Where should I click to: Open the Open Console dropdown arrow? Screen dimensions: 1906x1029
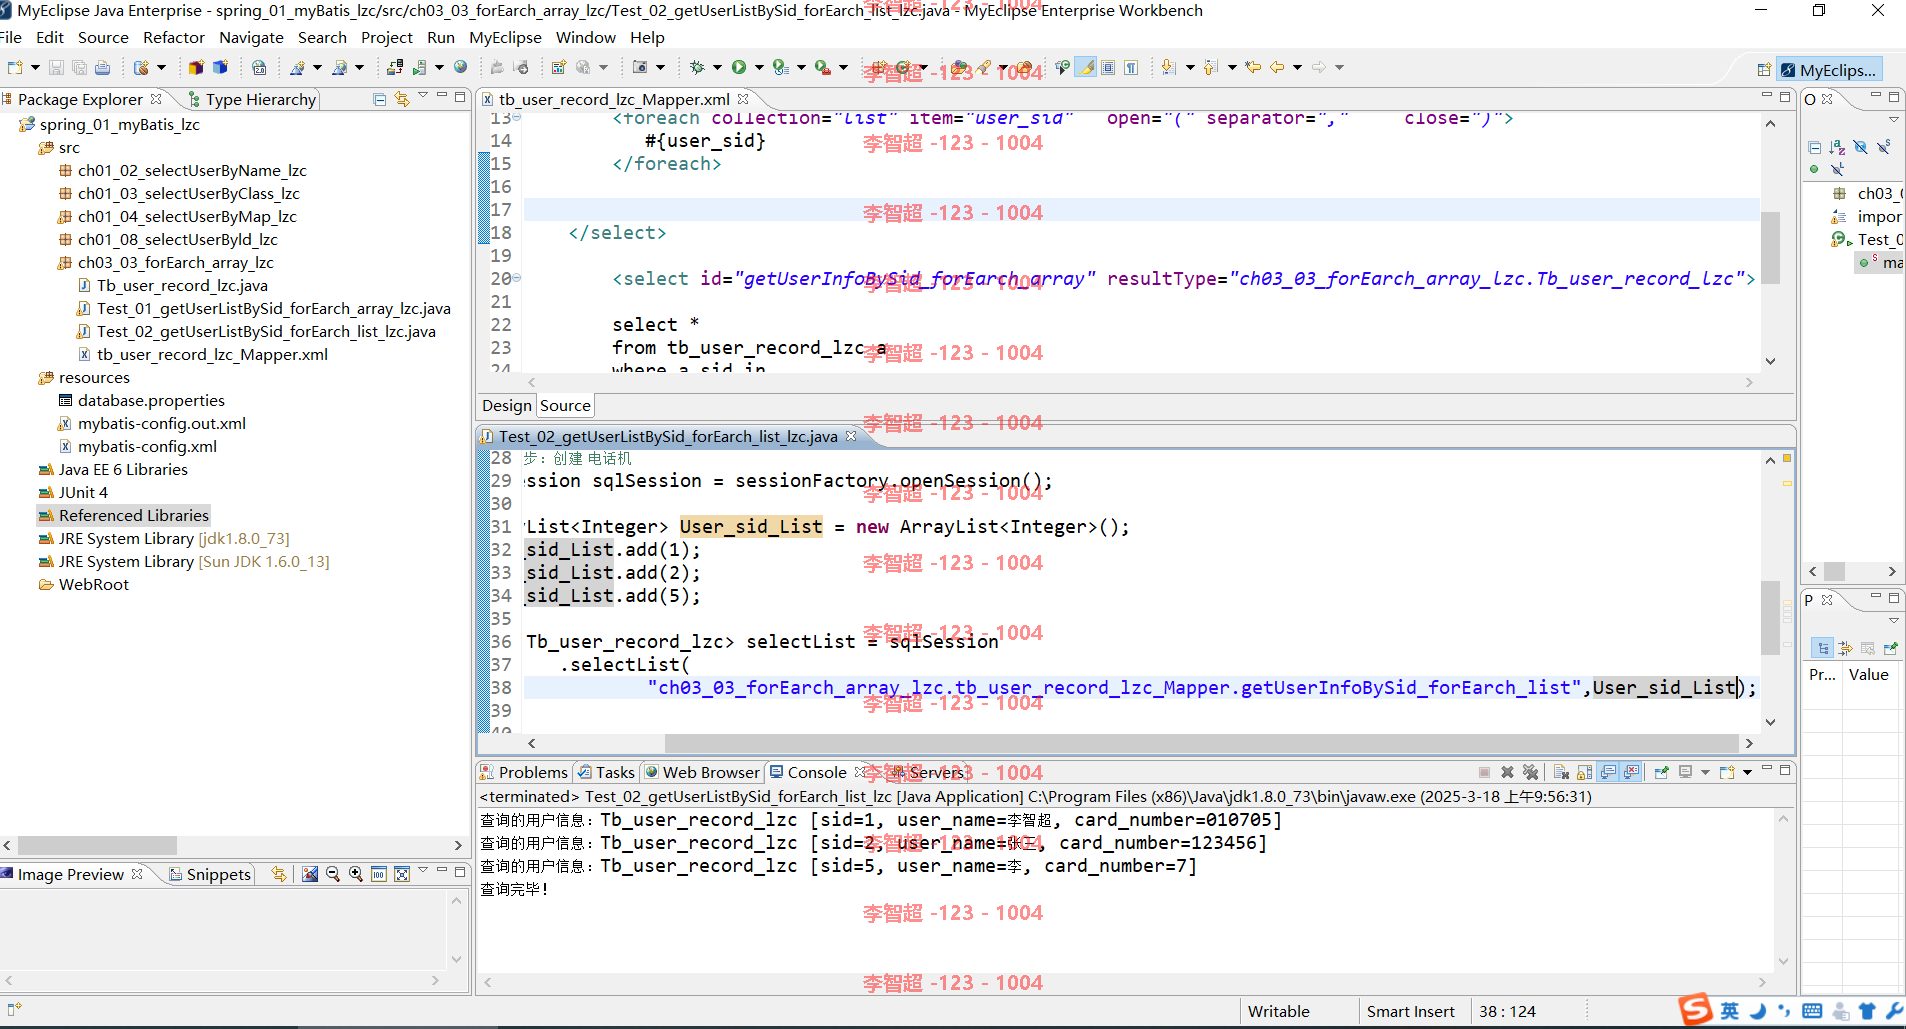(x=1747, y=772)
